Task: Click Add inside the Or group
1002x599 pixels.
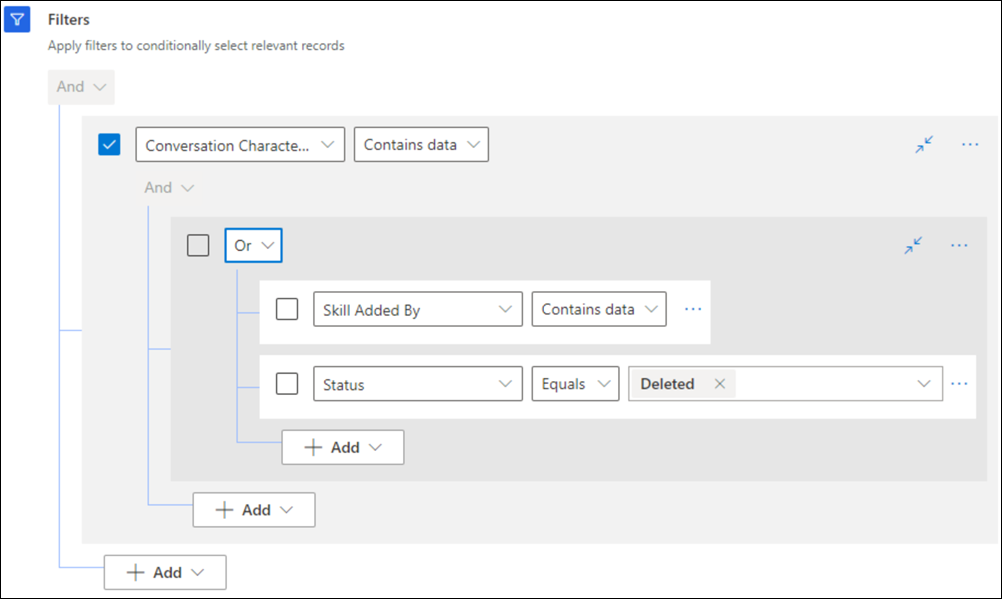Action: point(342,447)
